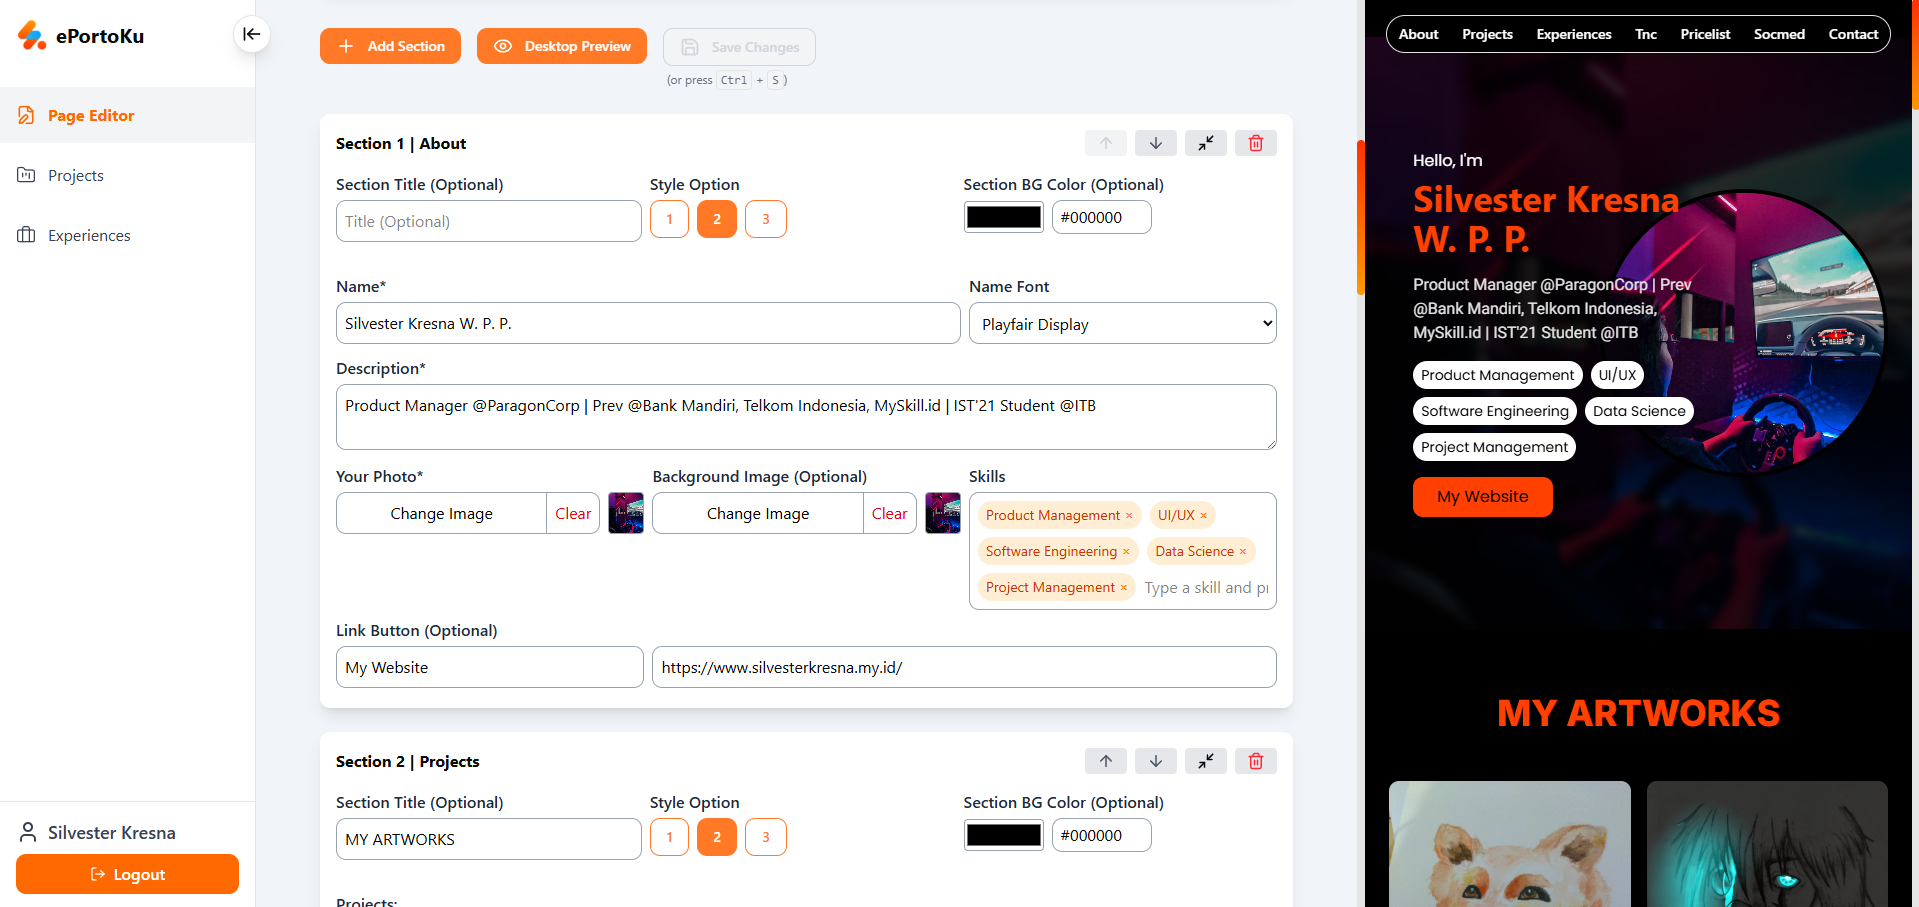Viewport: 1919px width, 907px height.
Task: Expand Section 2 Projects header
Action: [1205, 761]
